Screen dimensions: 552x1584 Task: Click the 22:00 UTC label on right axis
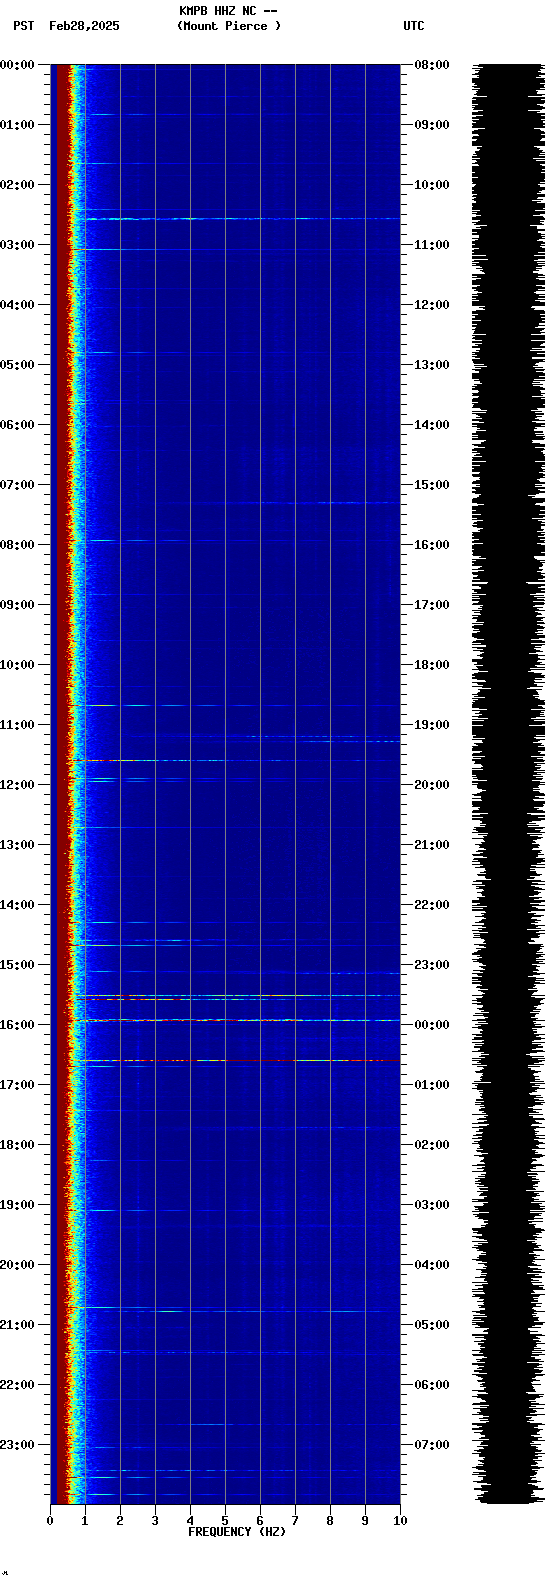pyautogui.click(x=431, y=905)
